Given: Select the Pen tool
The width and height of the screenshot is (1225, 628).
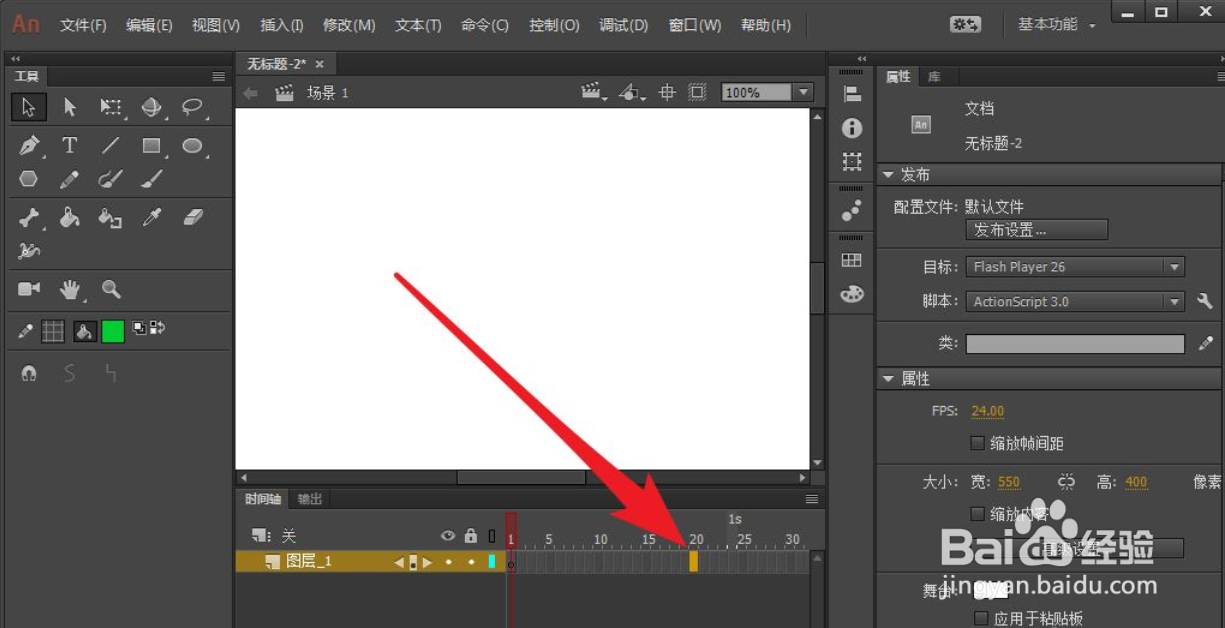Looking at the screenshot, I should point(29,146).
